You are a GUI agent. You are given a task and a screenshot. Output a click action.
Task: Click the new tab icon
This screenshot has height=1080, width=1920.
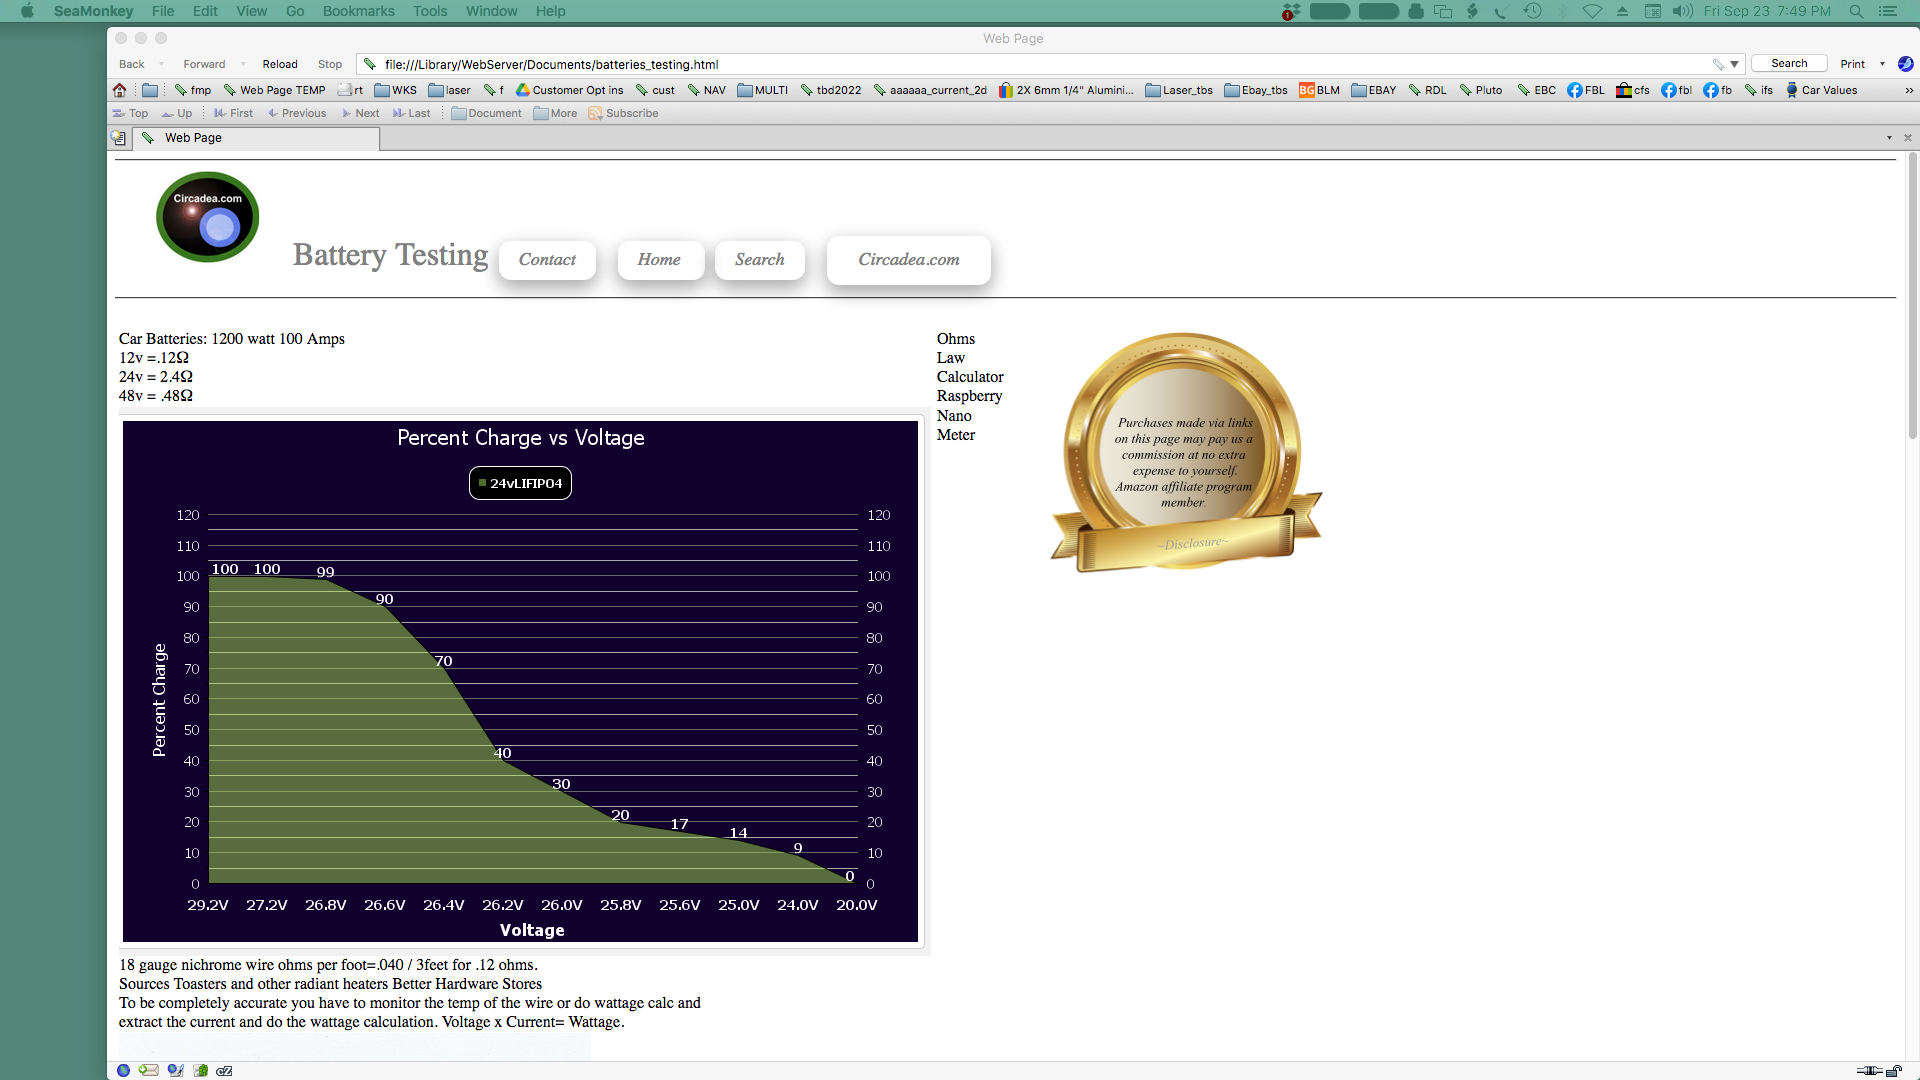point(118,138)
